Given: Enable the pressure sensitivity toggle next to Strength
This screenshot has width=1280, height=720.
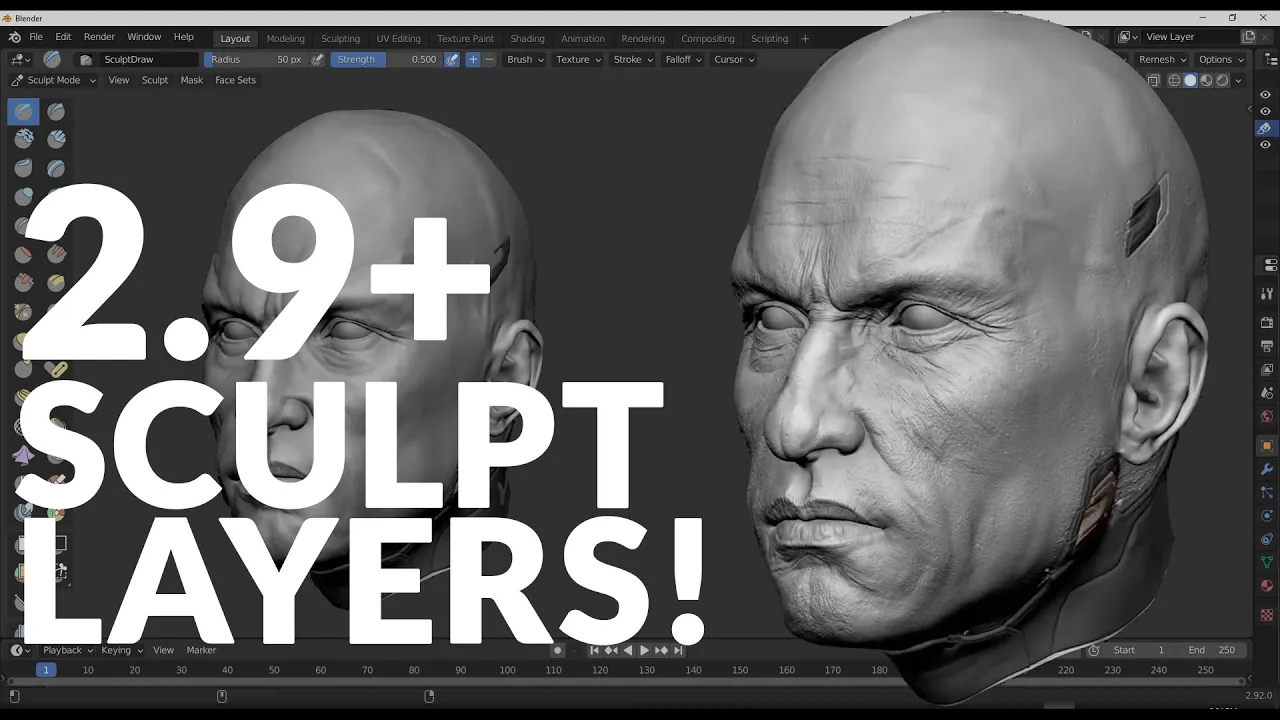Looking at the screenshot, I should click(452, 59).
